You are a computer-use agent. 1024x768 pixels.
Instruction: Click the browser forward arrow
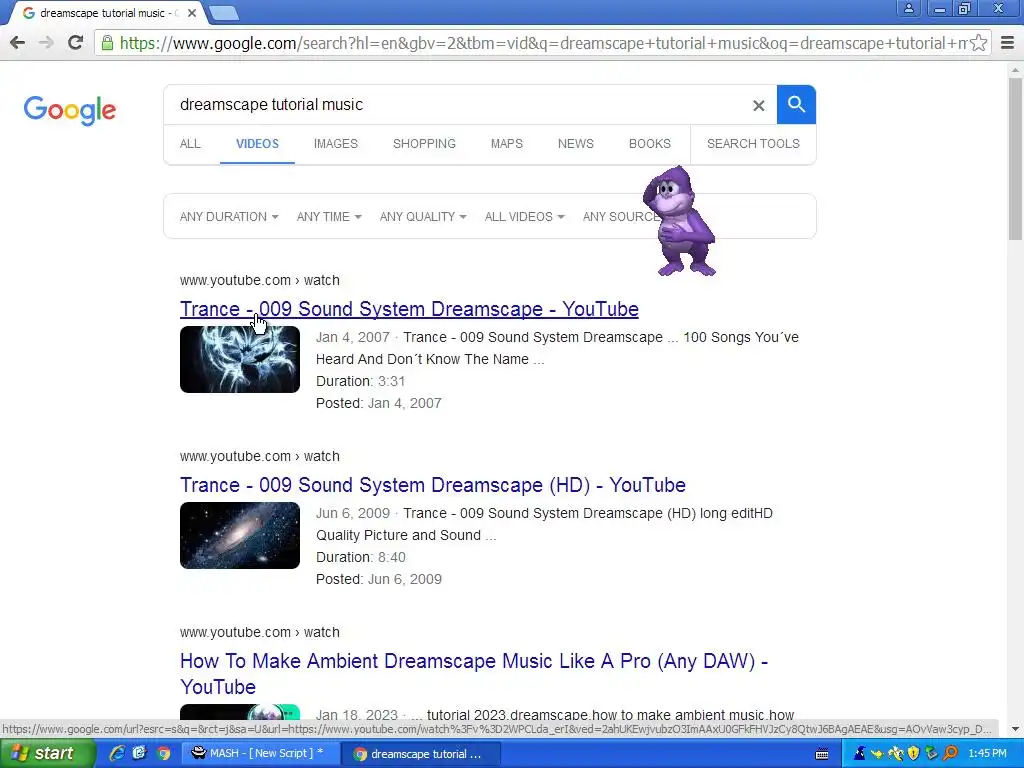click(46, 43)
